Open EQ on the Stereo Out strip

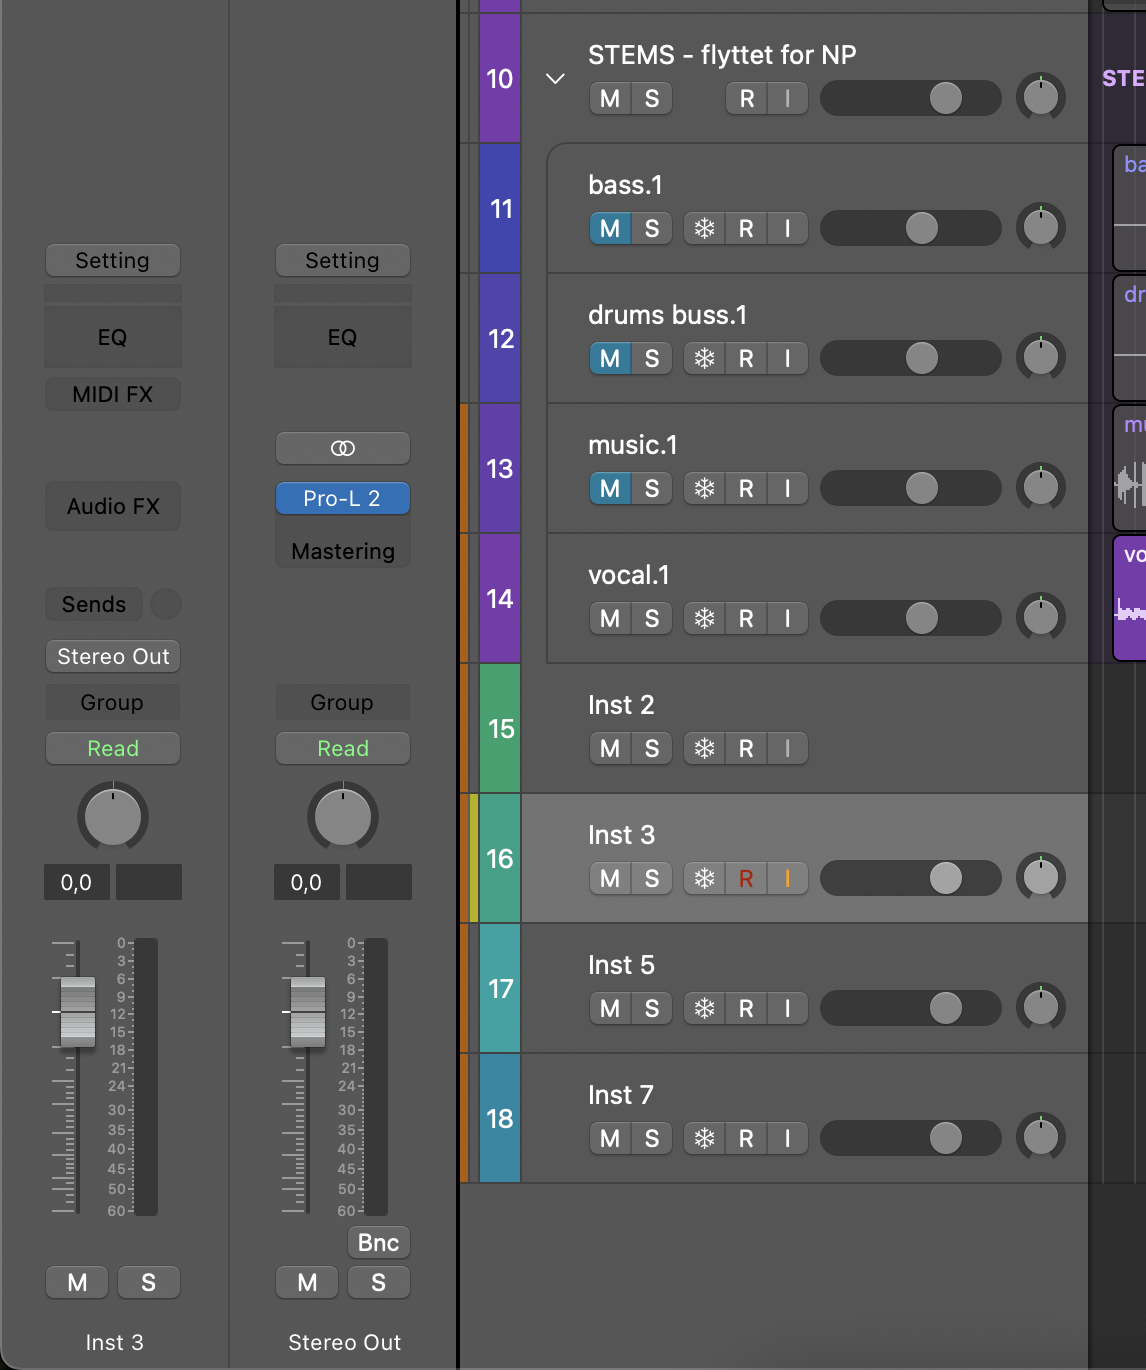click(x=343, y=337)
